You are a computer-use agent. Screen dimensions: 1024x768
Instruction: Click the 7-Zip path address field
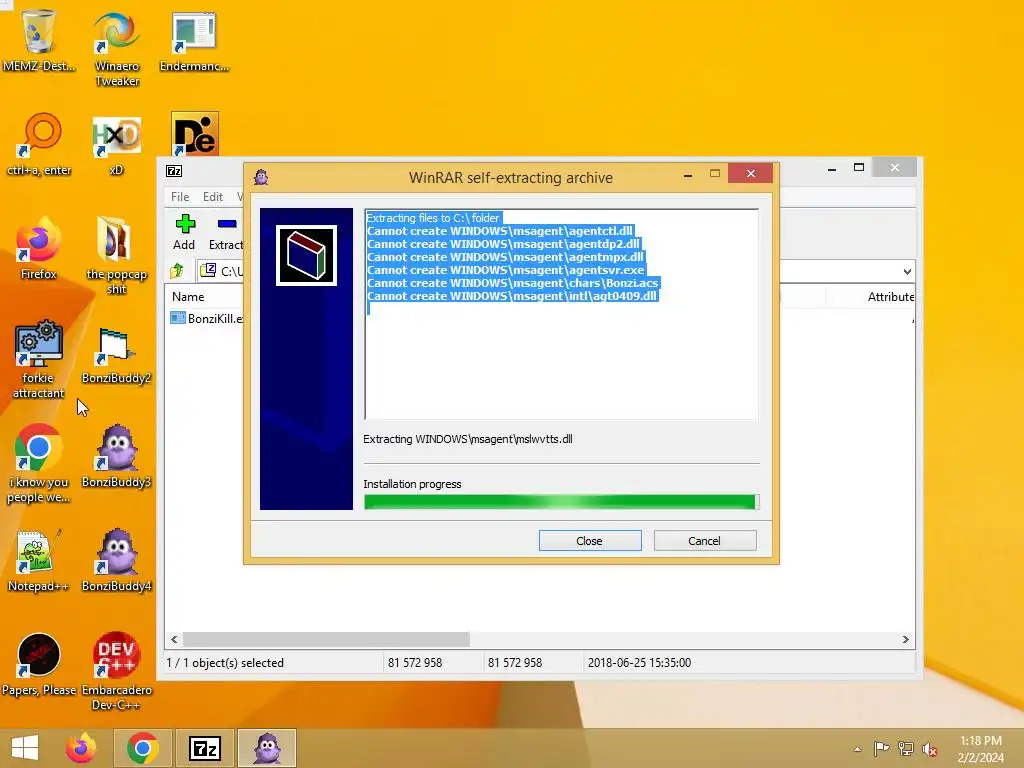pos(555,271)
